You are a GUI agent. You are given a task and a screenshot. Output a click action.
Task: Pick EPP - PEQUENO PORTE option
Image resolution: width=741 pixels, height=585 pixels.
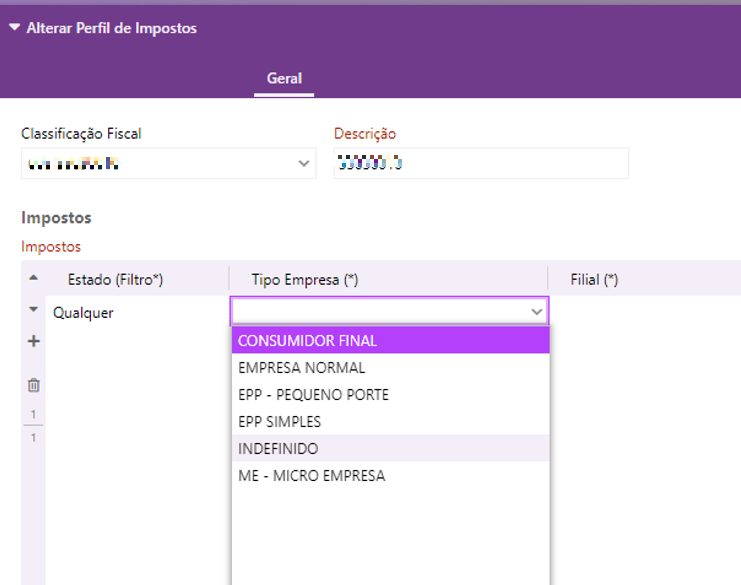point(313,395)
